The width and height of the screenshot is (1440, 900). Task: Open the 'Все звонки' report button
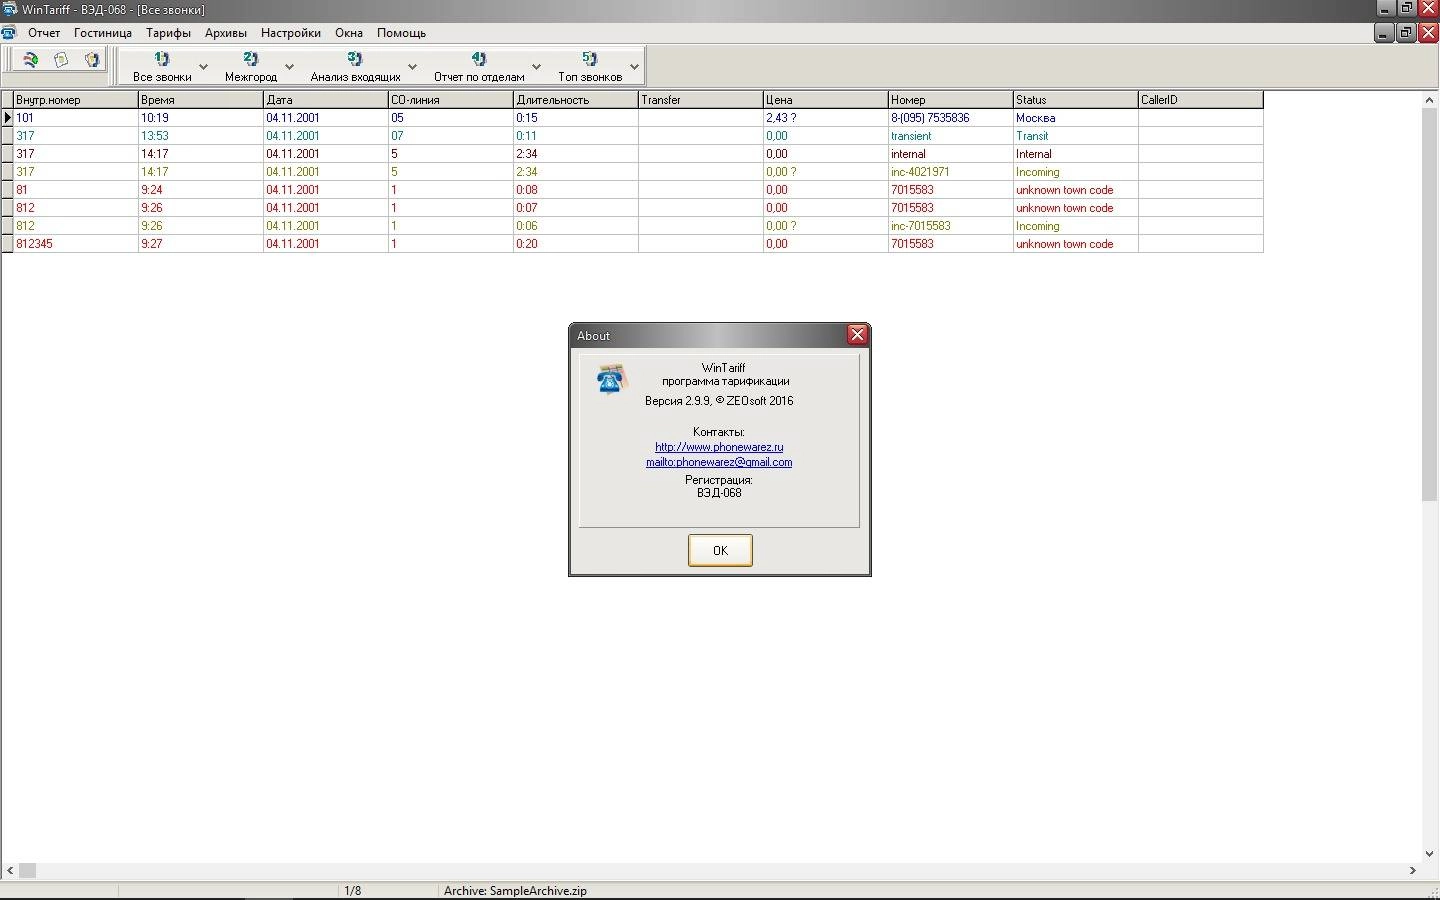point(162,67)
